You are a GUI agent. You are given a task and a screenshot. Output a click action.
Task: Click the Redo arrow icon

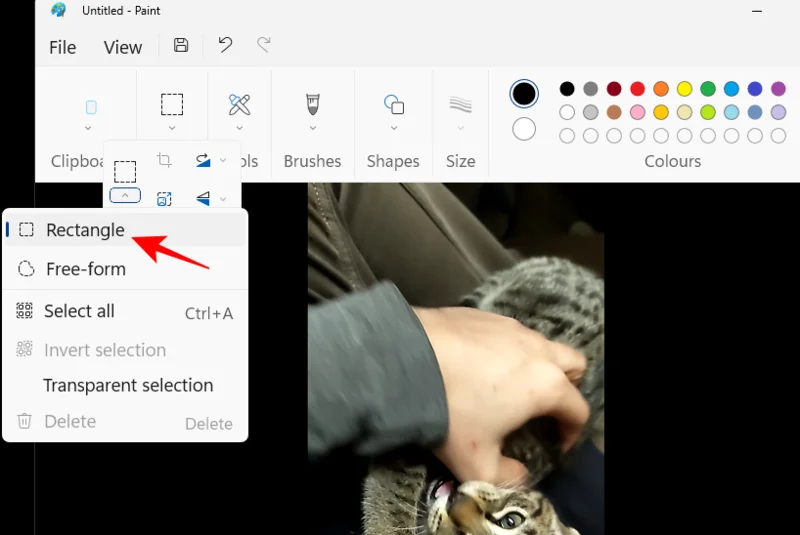[x=264, y=45]
